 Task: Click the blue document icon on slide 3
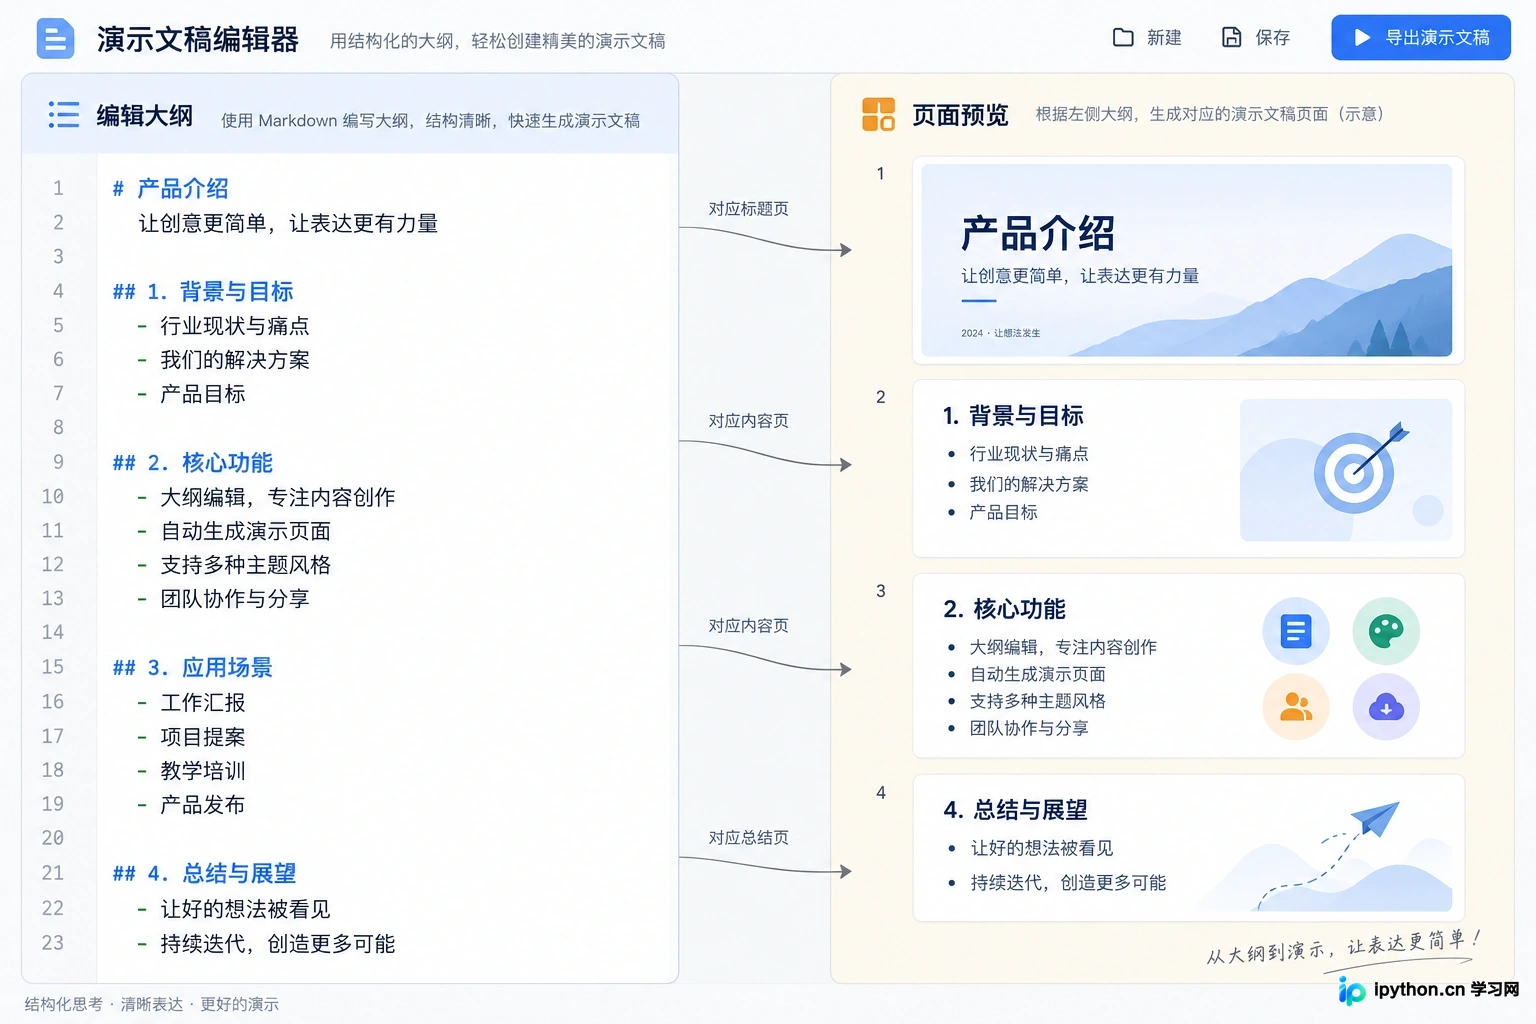(x=1296, y=631)
